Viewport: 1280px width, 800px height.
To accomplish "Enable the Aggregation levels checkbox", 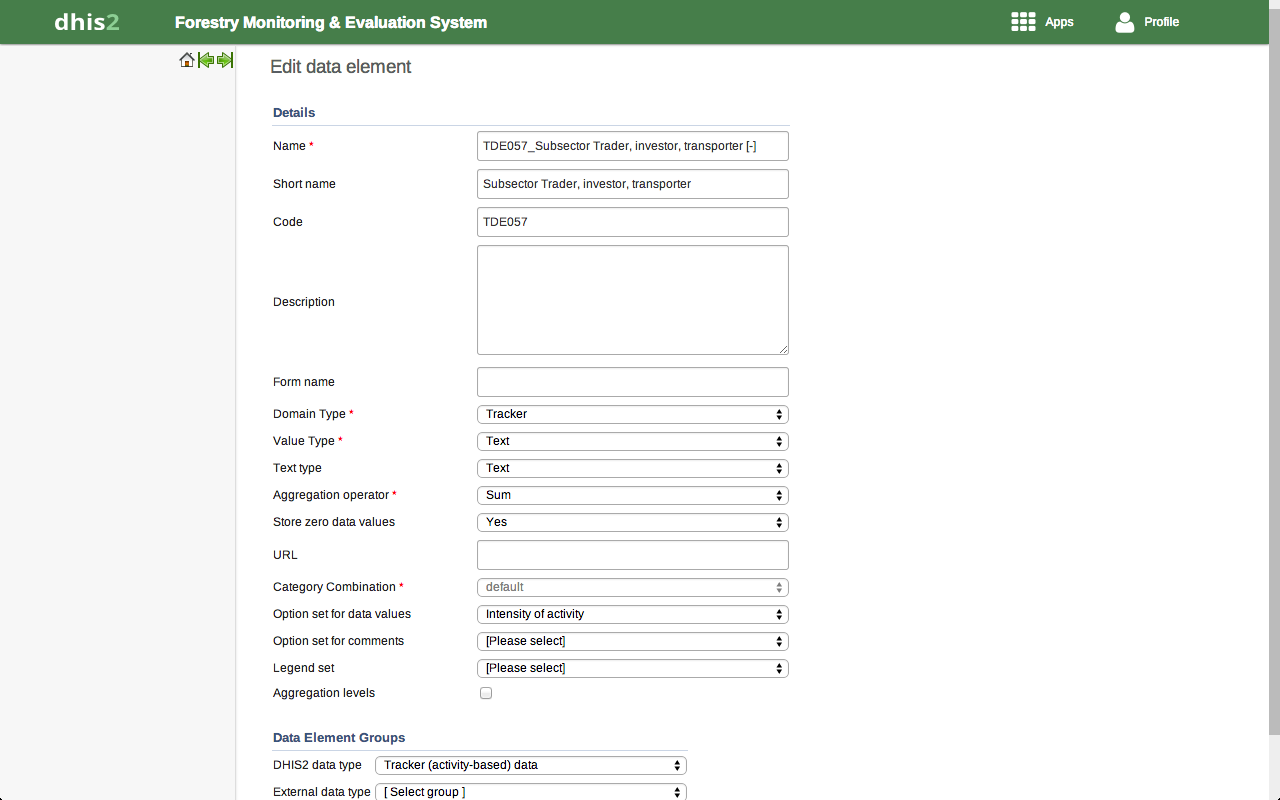I will click(486, 693).
